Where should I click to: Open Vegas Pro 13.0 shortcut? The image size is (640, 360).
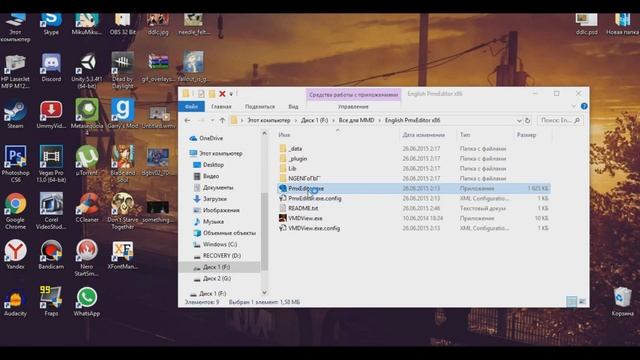(51, 164)
